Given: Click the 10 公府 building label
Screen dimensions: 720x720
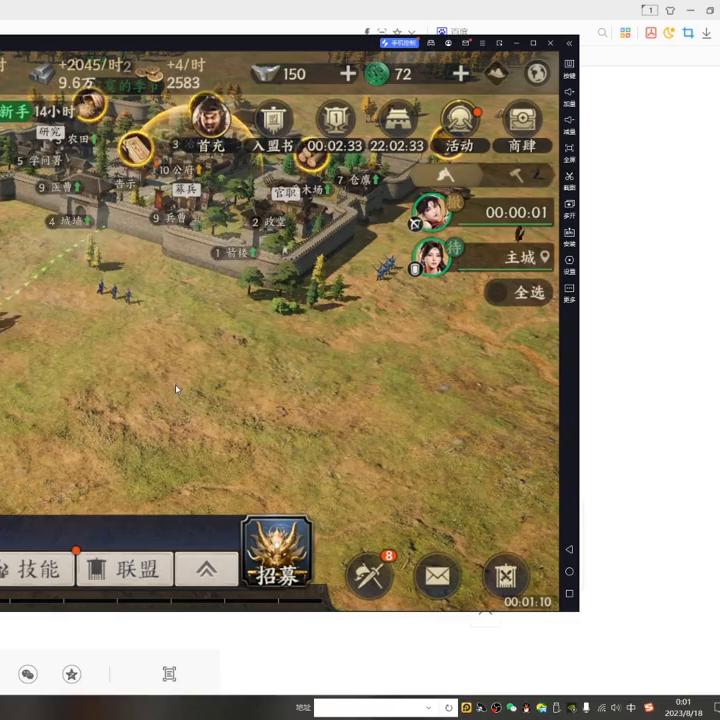Looking at the screenshot, I should coord(179,170).
